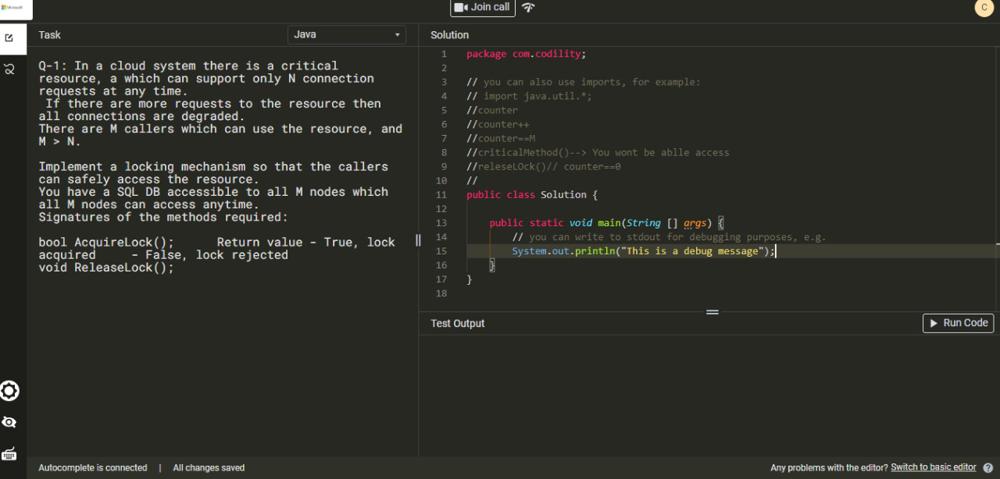1000x479 pixels.
Task: Click the '// import java.util.*;' comment line
Action: [x=529, y=96]
